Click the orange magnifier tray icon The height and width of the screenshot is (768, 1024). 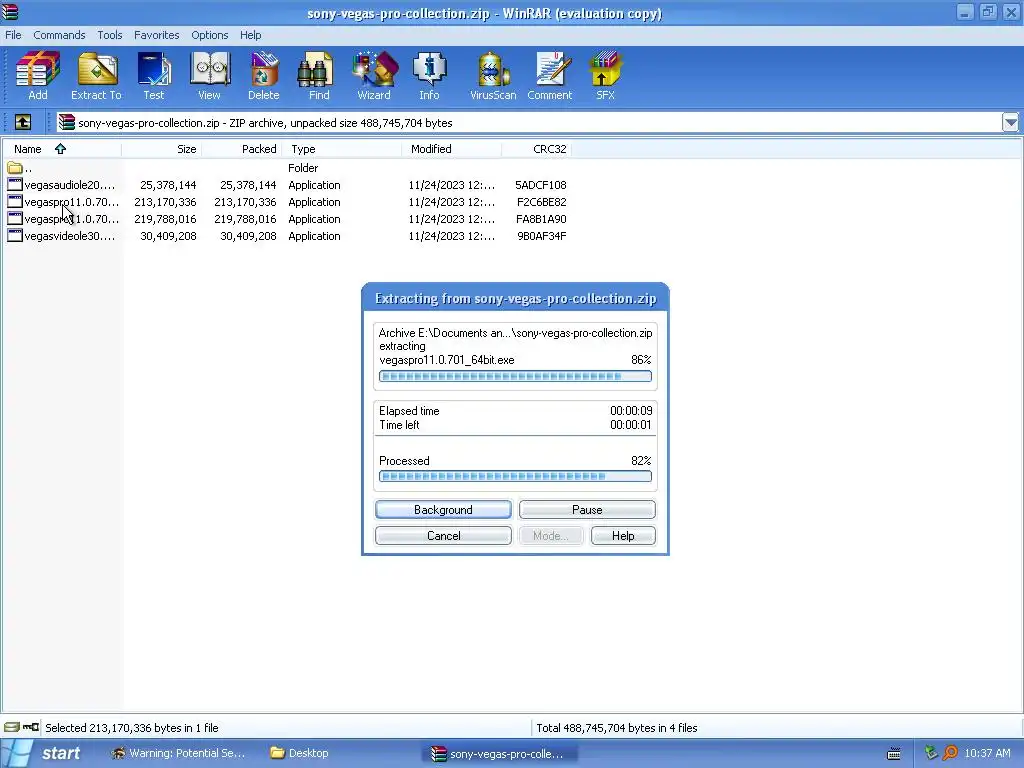[x=950, y=753]
